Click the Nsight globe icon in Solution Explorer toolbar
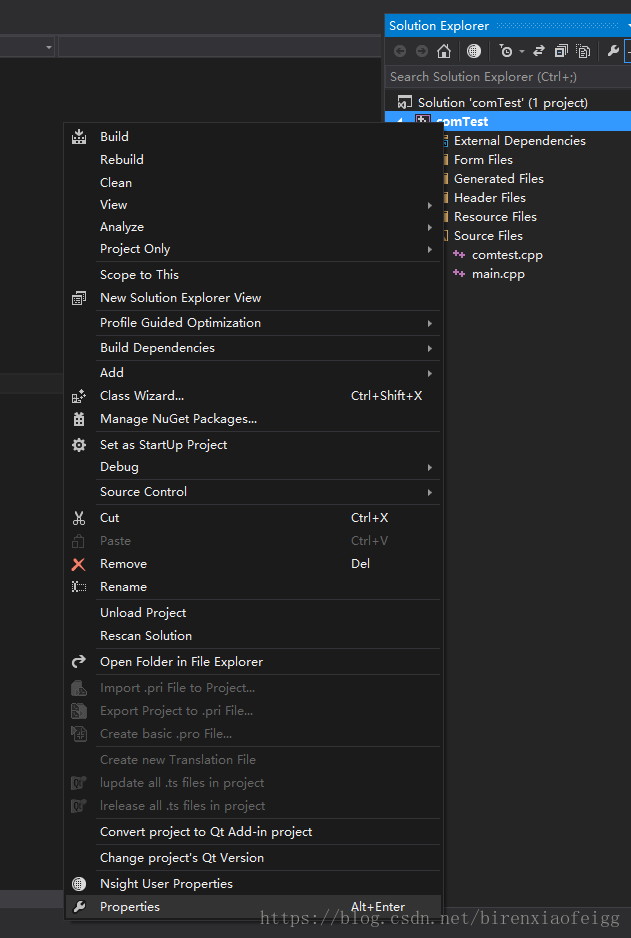Viewport: 631px width, 938px height. click(x=474, y=51)
